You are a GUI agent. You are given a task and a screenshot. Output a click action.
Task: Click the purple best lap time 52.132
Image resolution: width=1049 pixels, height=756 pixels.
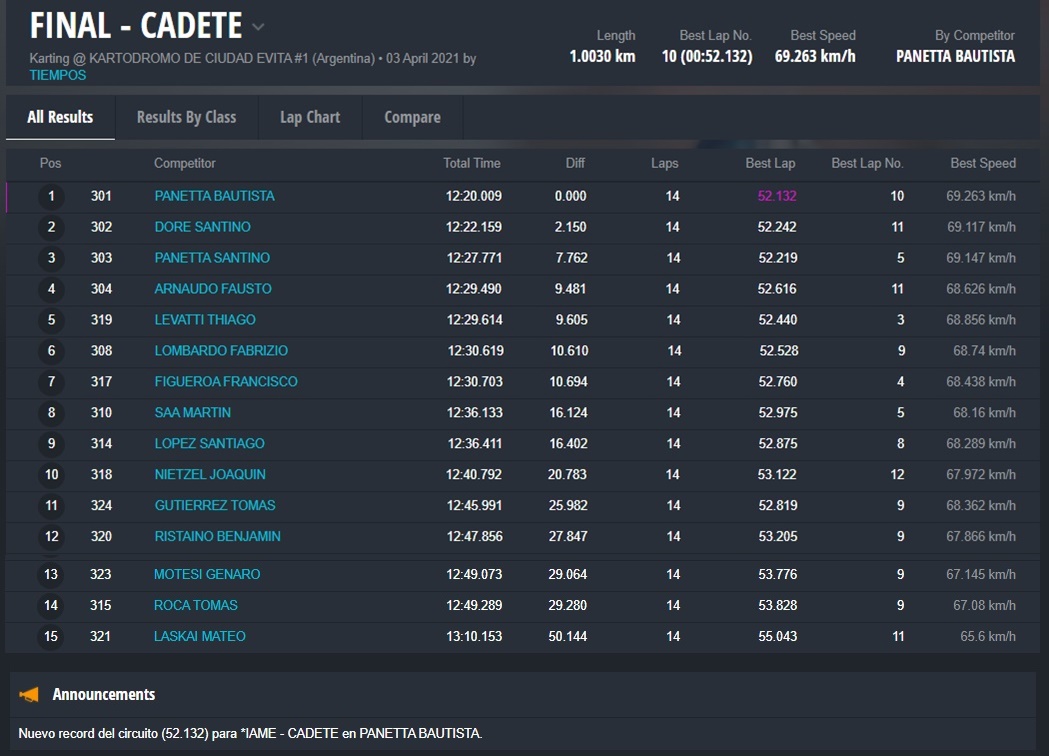777,196
